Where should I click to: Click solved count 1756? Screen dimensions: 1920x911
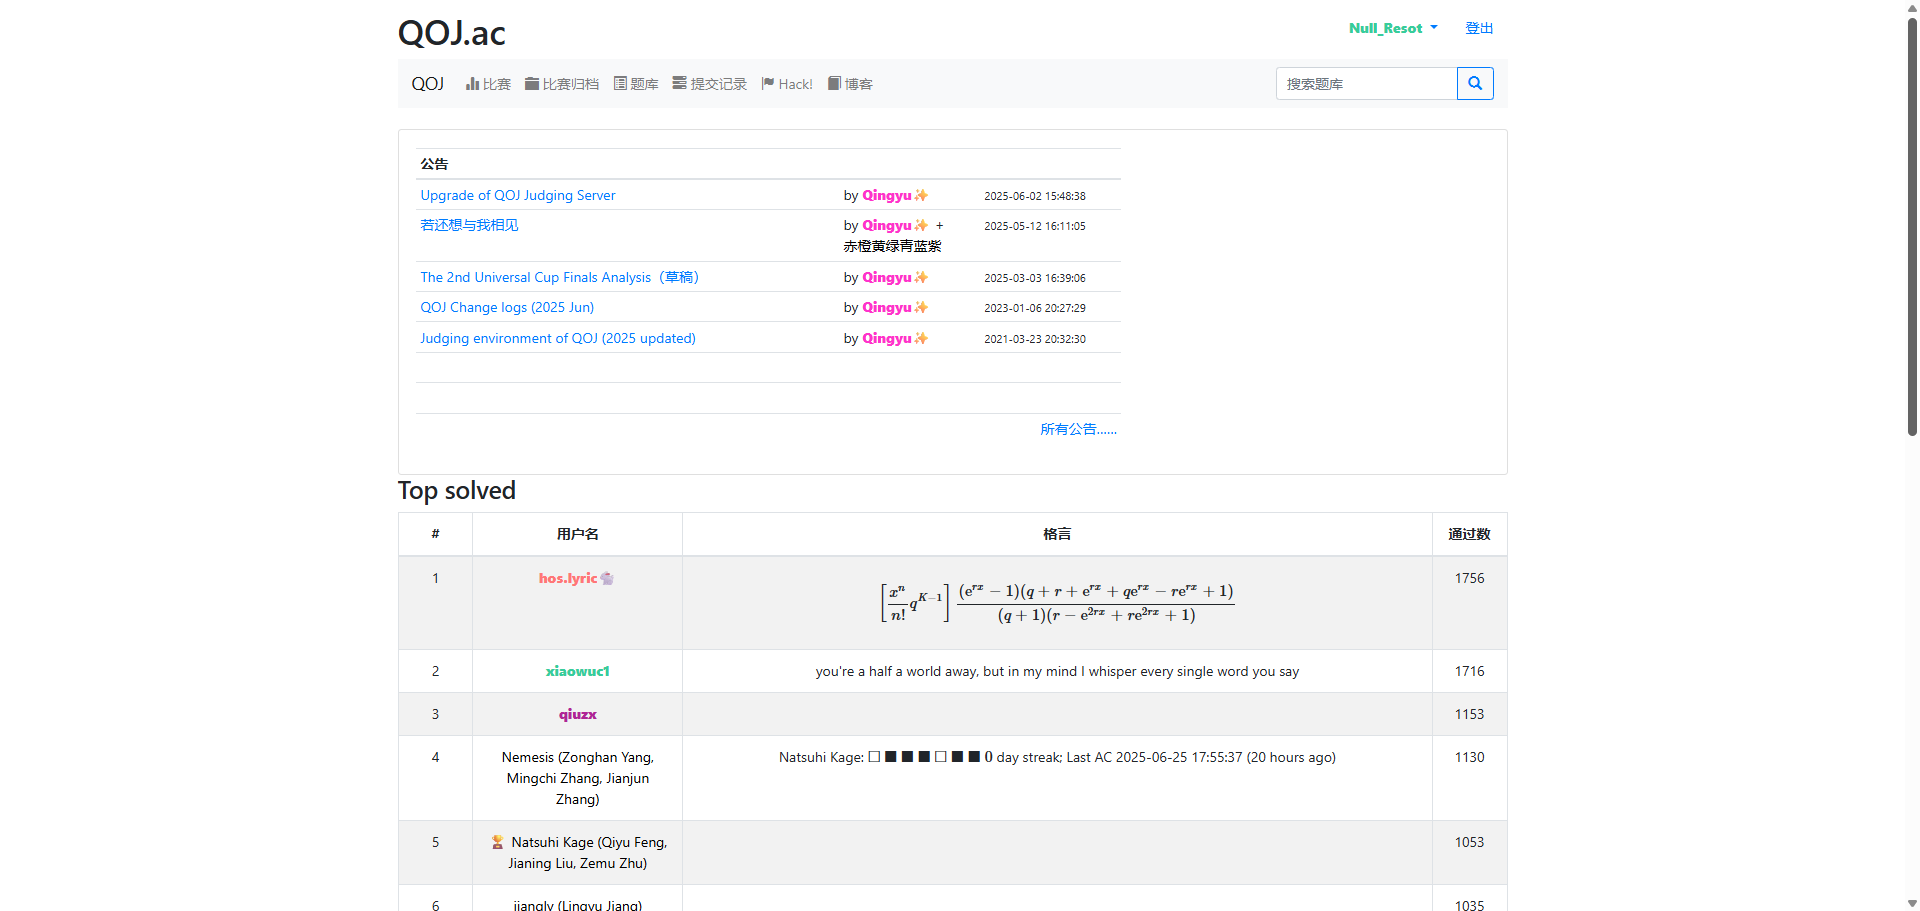point(1470,578)
